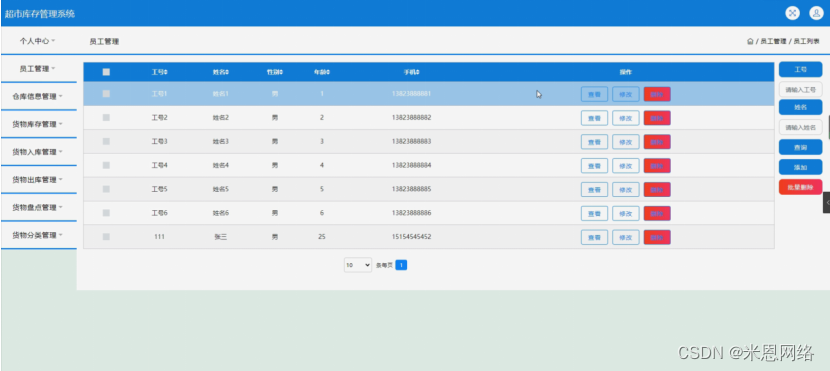This screenshot has height=371, width=830.
Task: Check the checkbox for row 工号5
Action: (106, 189)
